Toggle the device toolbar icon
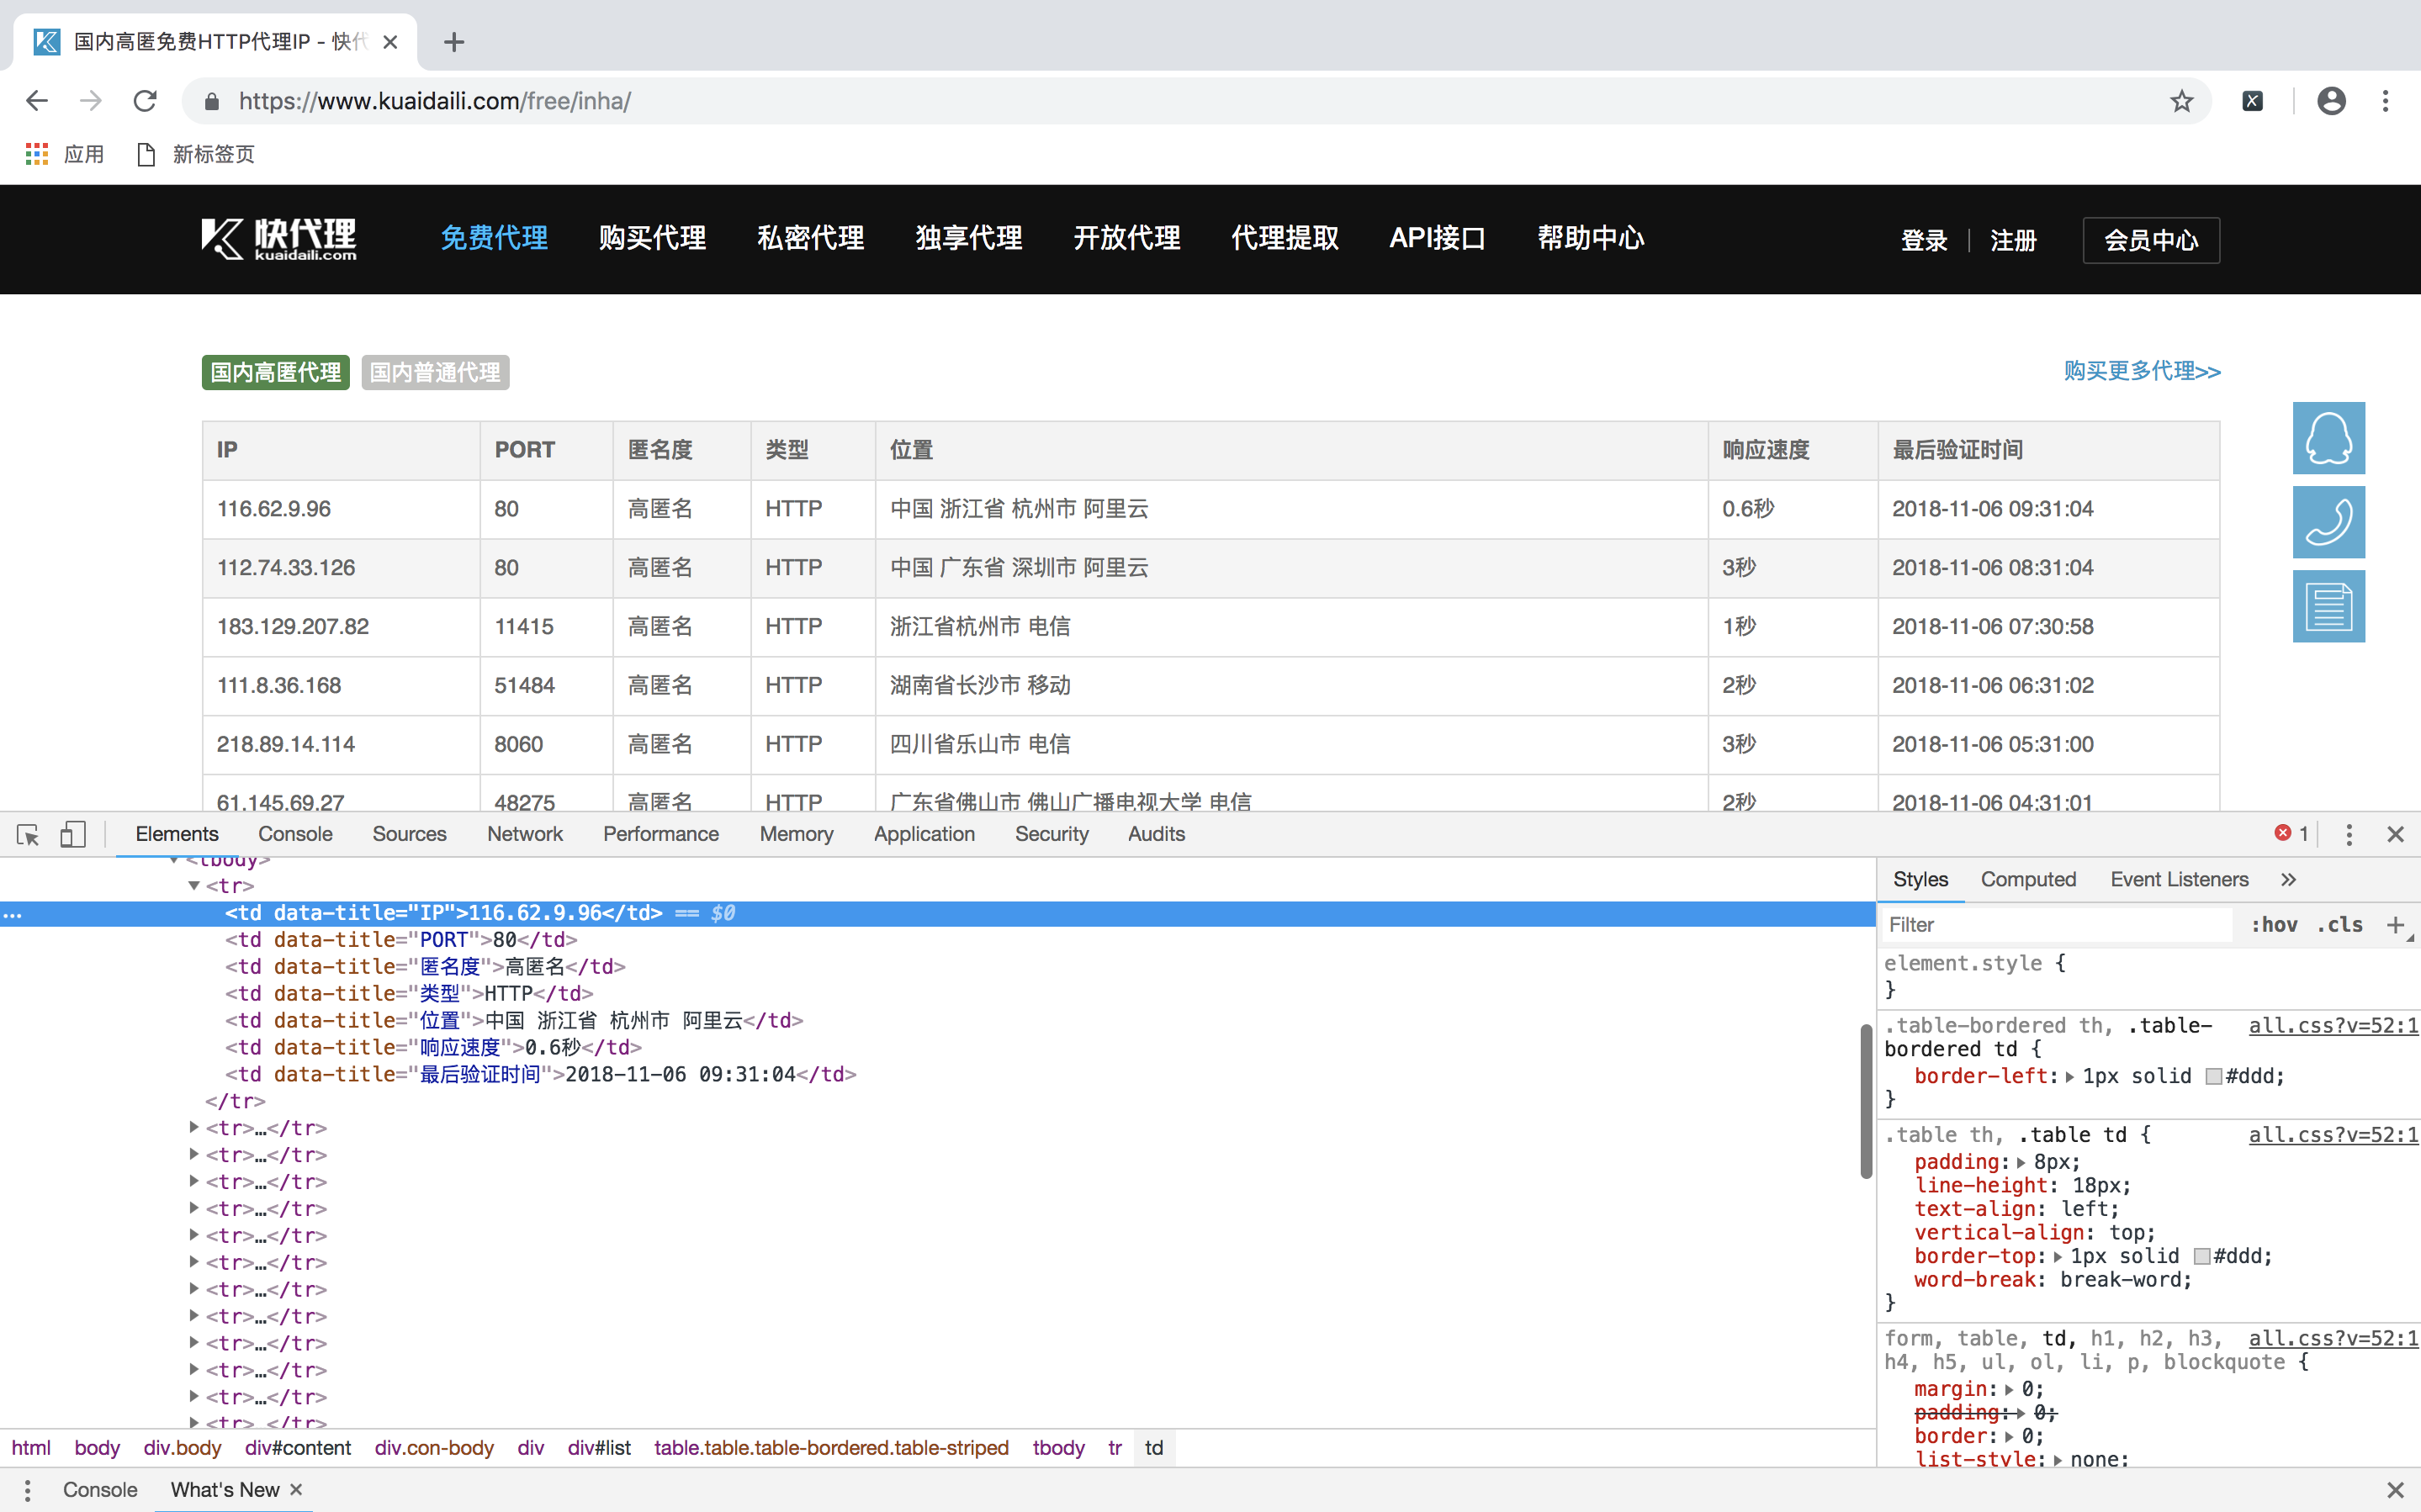Image resolution: width=2421 pixels, height=1512 pixels. point(73,834)
